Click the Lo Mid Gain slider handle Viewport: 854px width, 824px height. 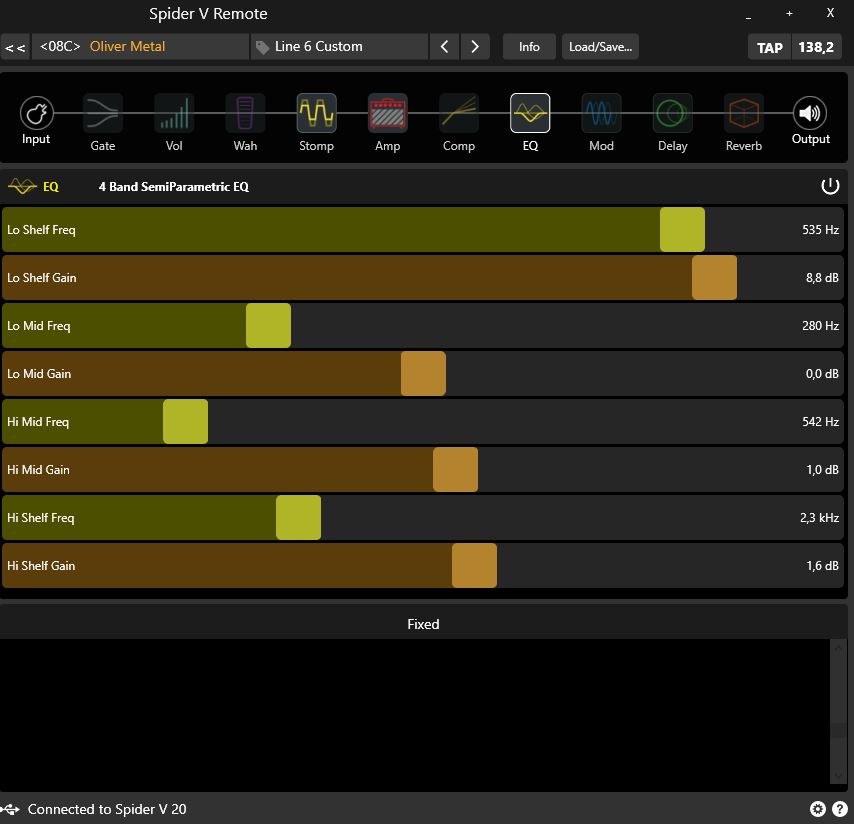pyautogui.click(x=423, y=373)
